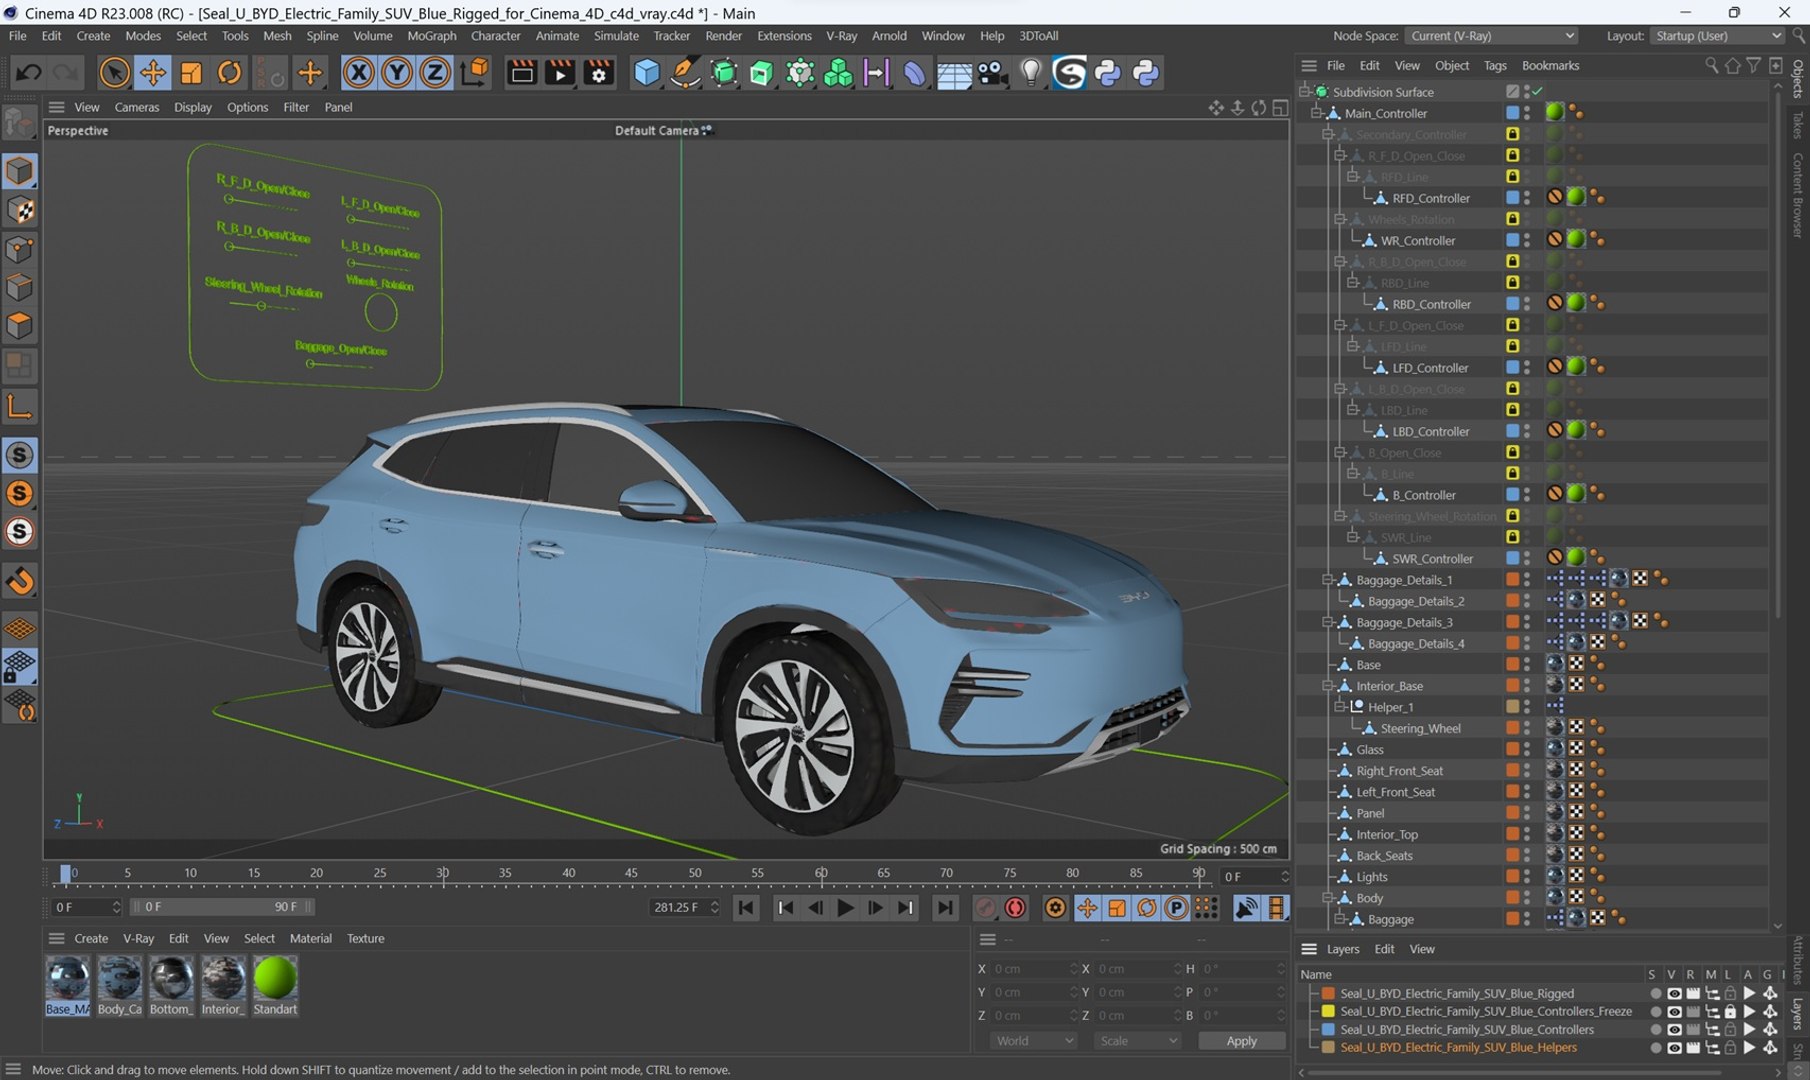
Task: Toggle X axis lock
Action: (x=358, y=72)
